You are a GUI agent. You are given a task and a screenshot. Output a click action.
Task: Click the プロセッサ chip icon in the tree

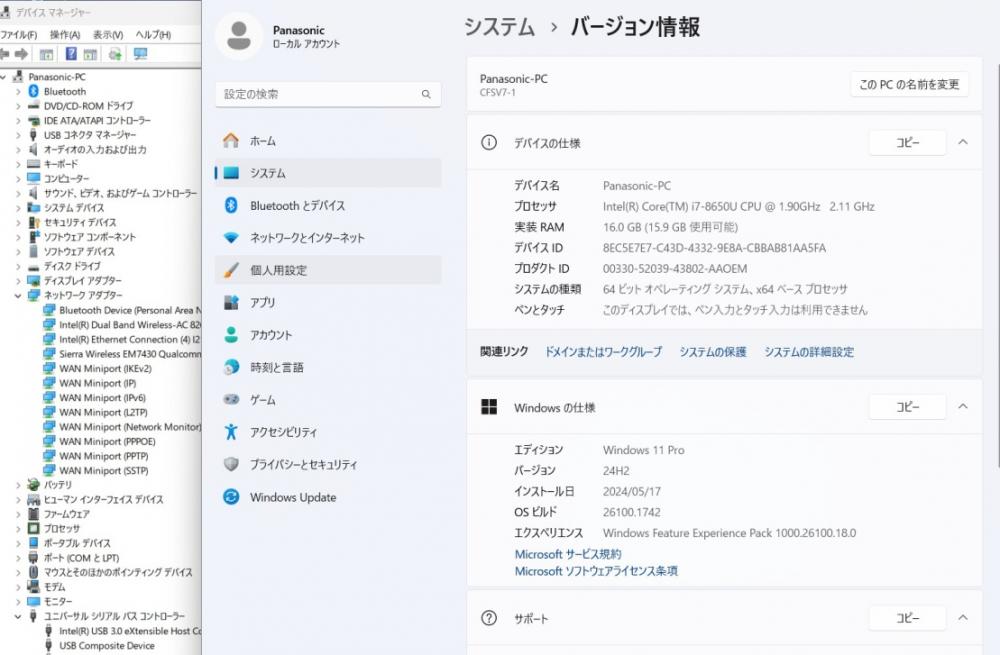pyautogui.click(x=34, y=528)
